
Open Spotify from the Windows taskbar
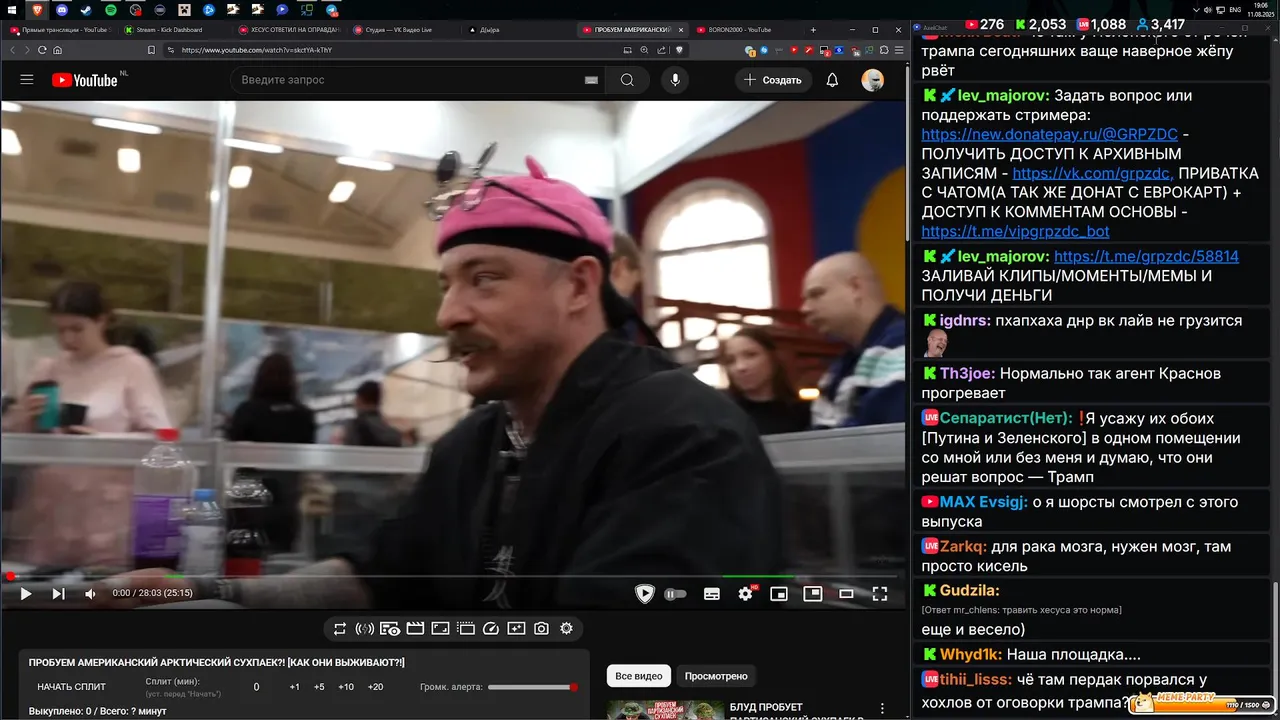pyautogui.click(x=110, y=9)
